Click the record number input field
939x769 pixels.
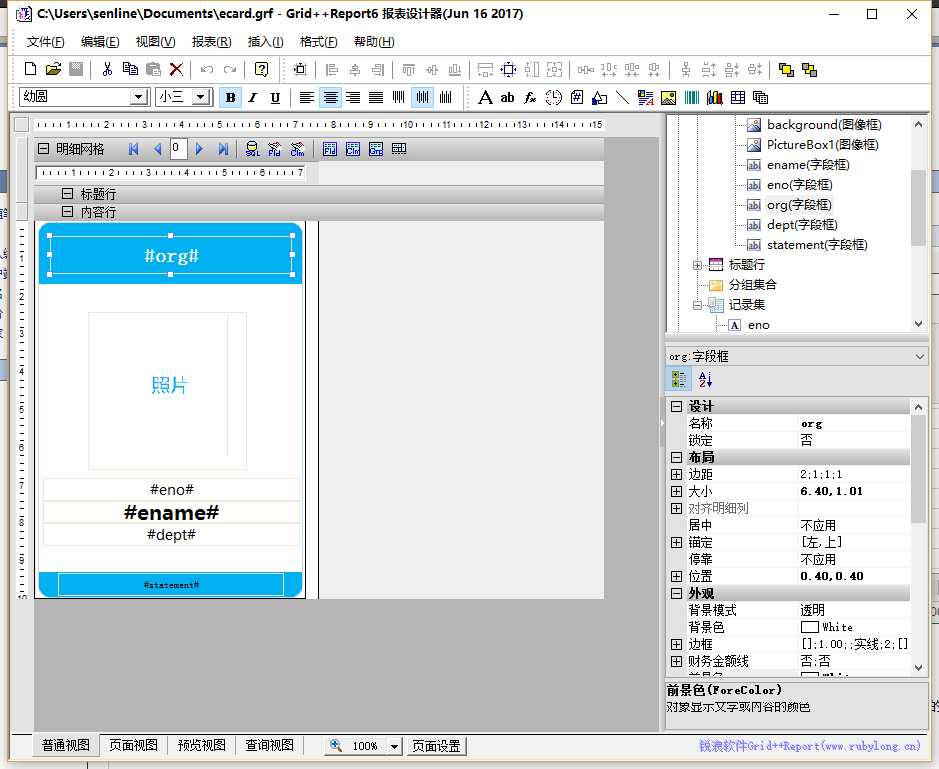pos(178,149)
